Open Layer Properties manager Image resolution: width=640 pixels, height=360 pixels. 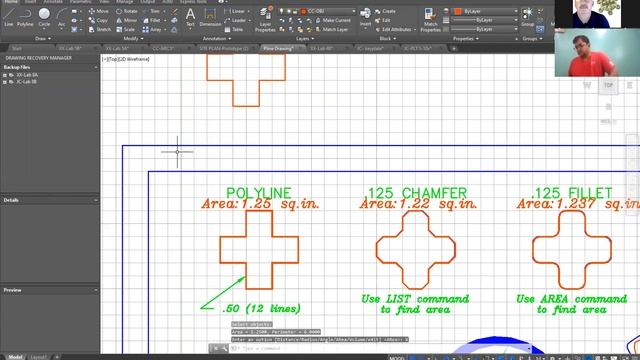(x=265, y=20)
